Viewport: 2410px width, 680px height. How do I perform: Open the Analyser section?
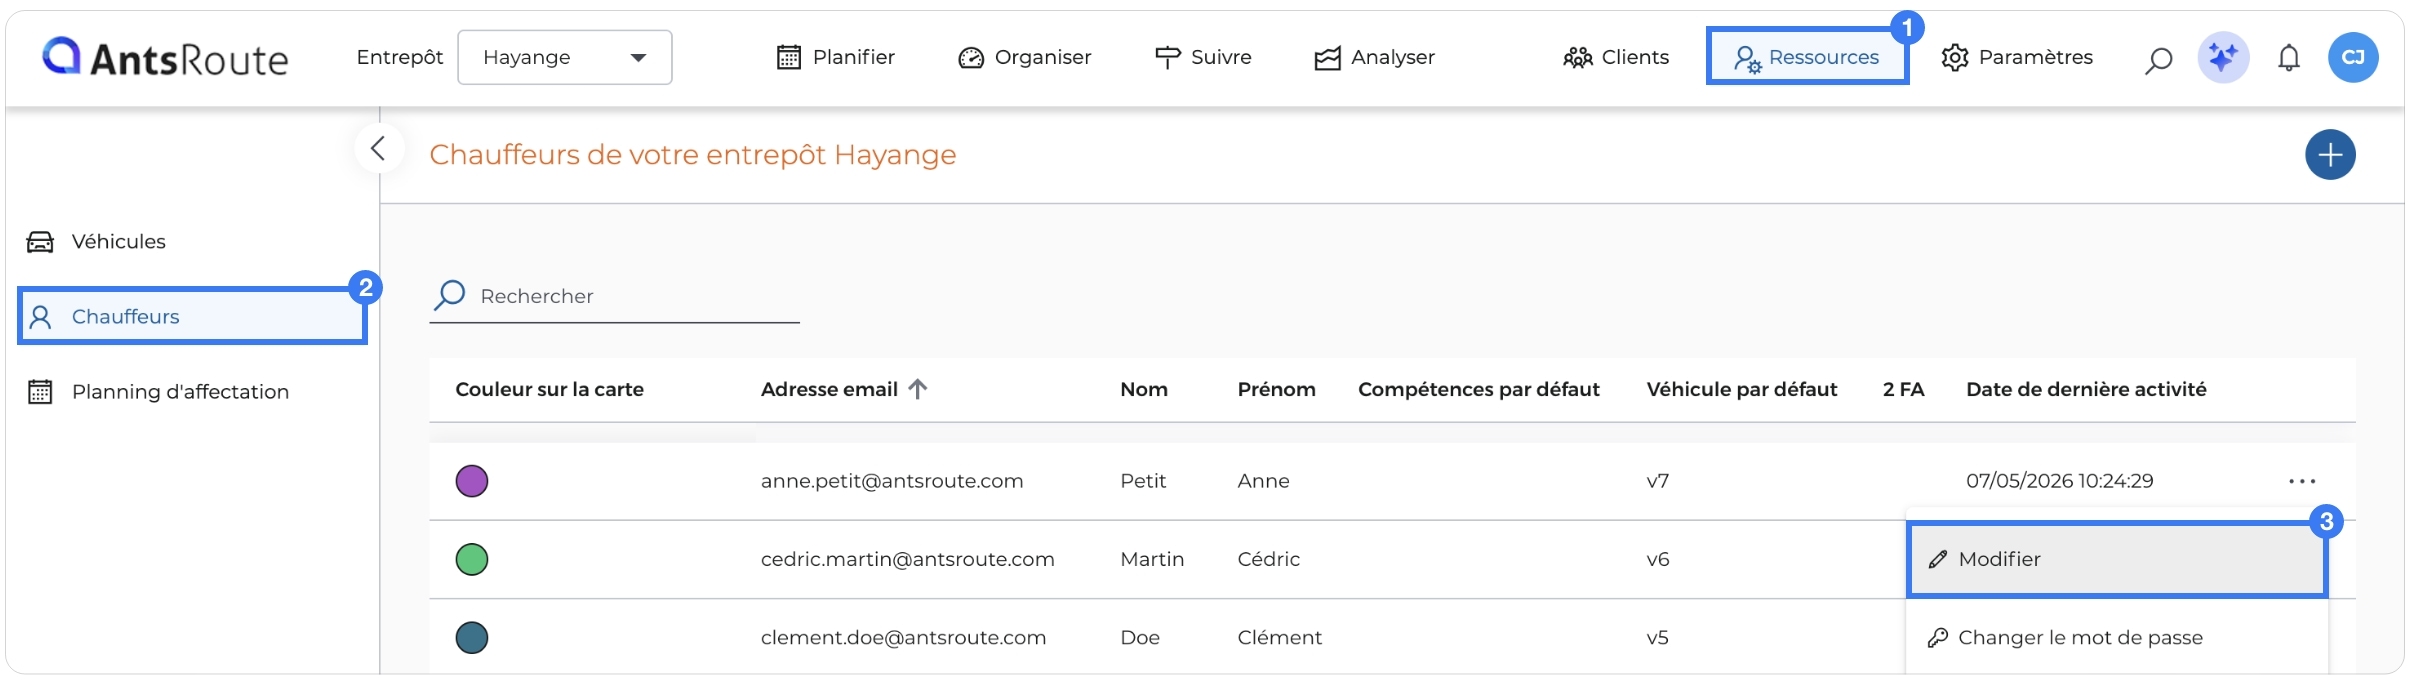coord(1374,57)
